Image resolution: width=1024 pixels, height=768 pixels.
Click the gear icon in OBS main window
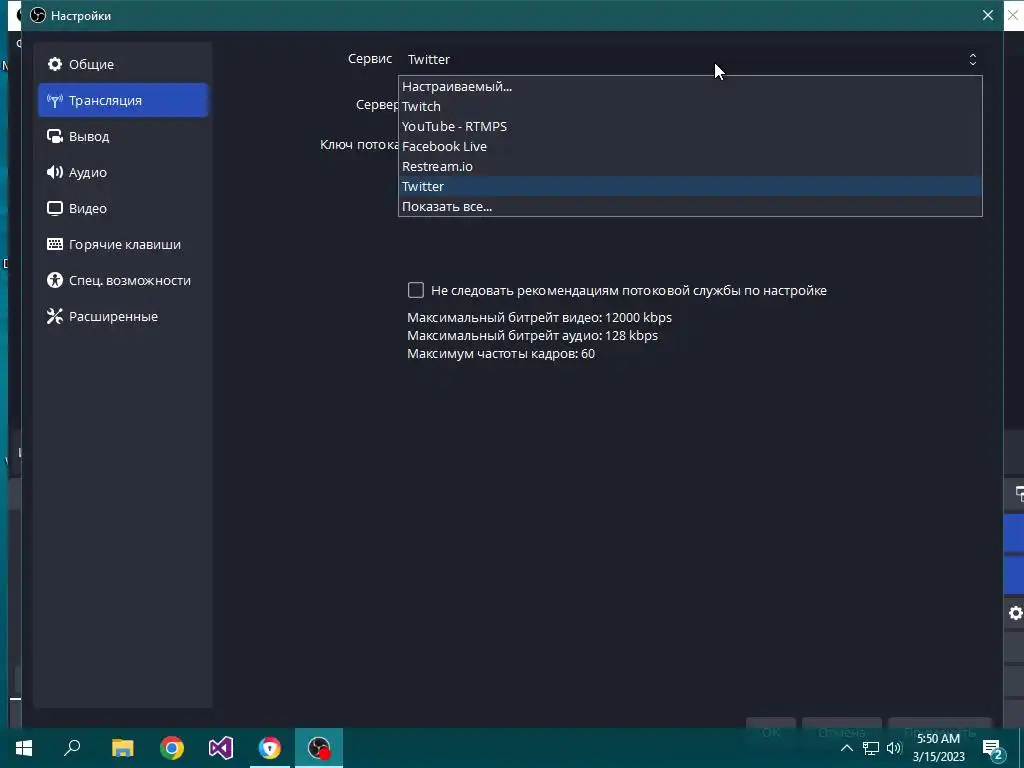[x=1015, y=613]
